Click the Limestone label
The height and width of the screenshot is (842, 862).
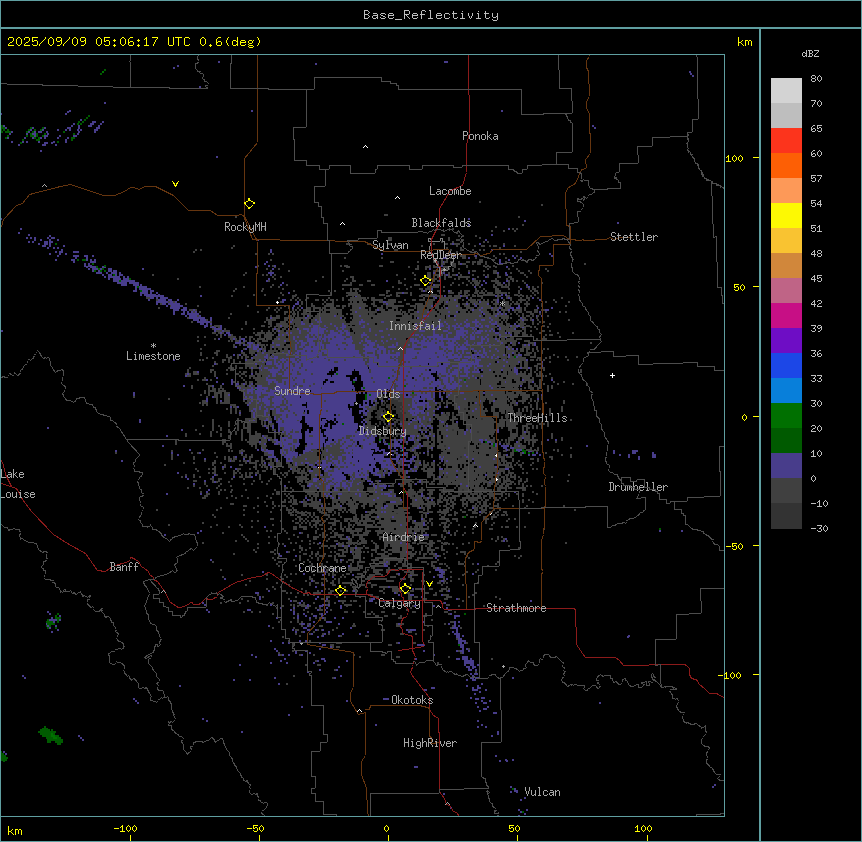(x=153, y=356)
